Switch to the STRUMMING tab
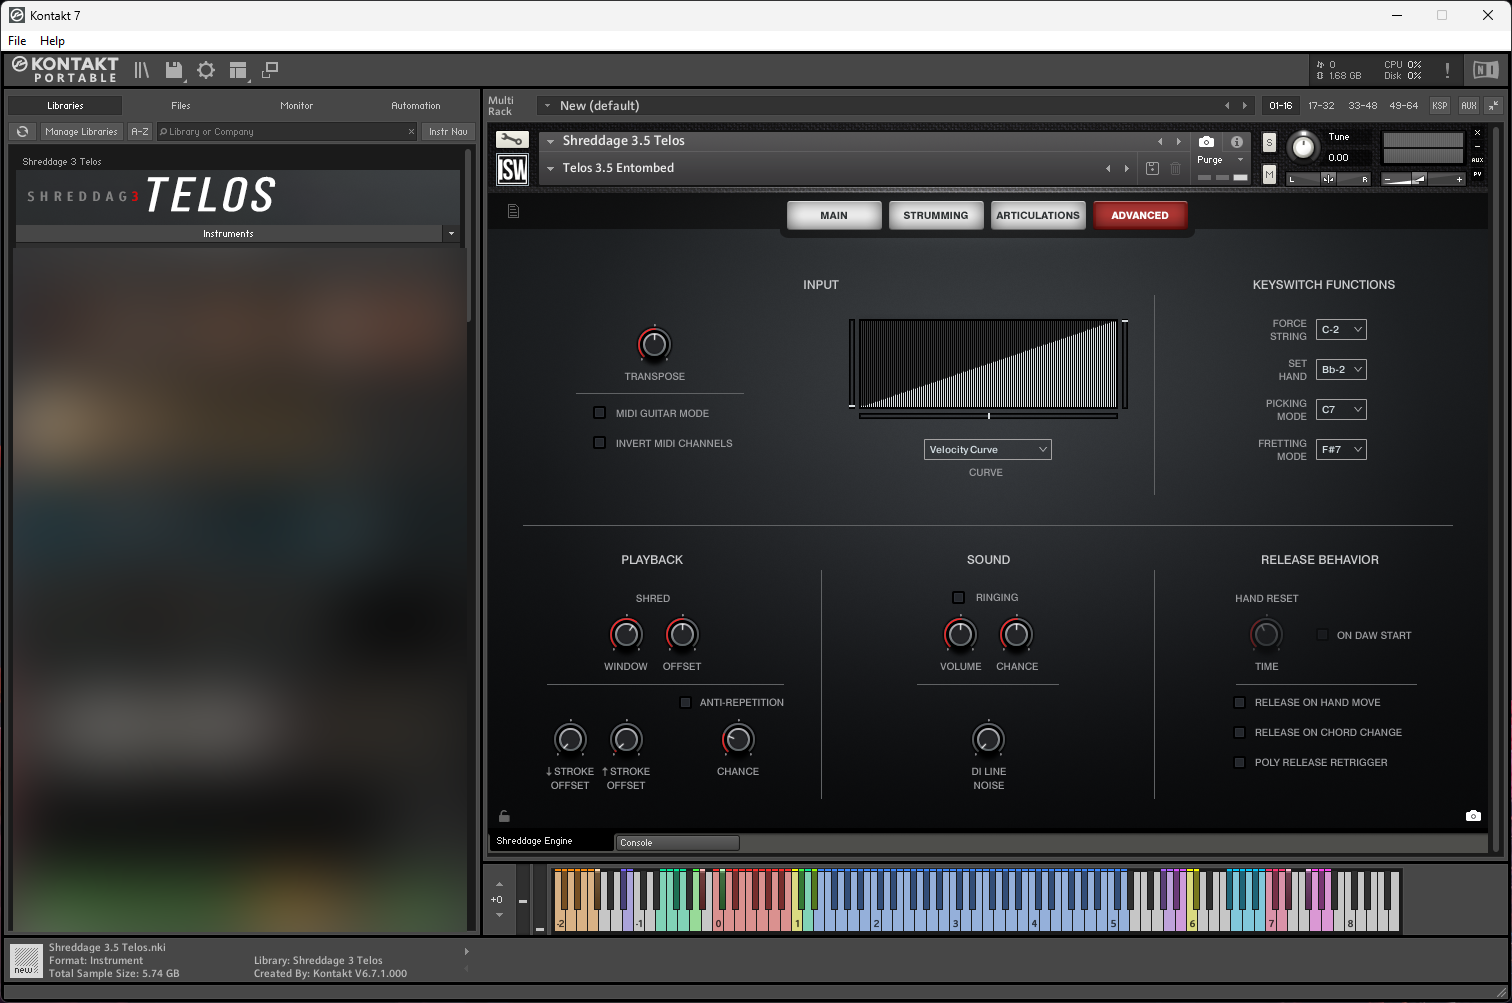 [x=935, y=214]
